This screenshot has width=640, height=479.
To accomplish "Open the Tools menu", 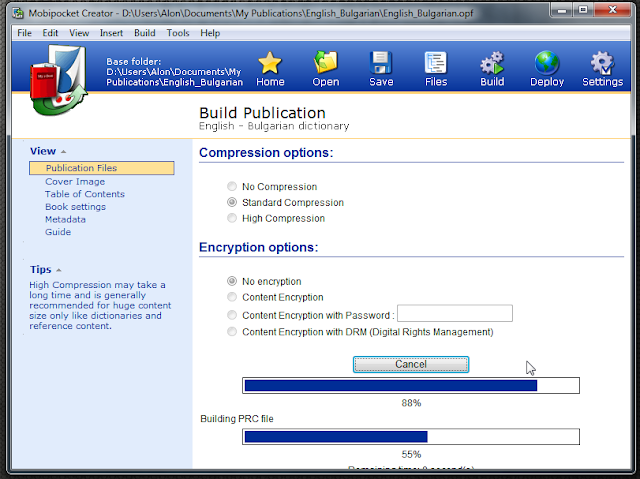I will [178, 33].
